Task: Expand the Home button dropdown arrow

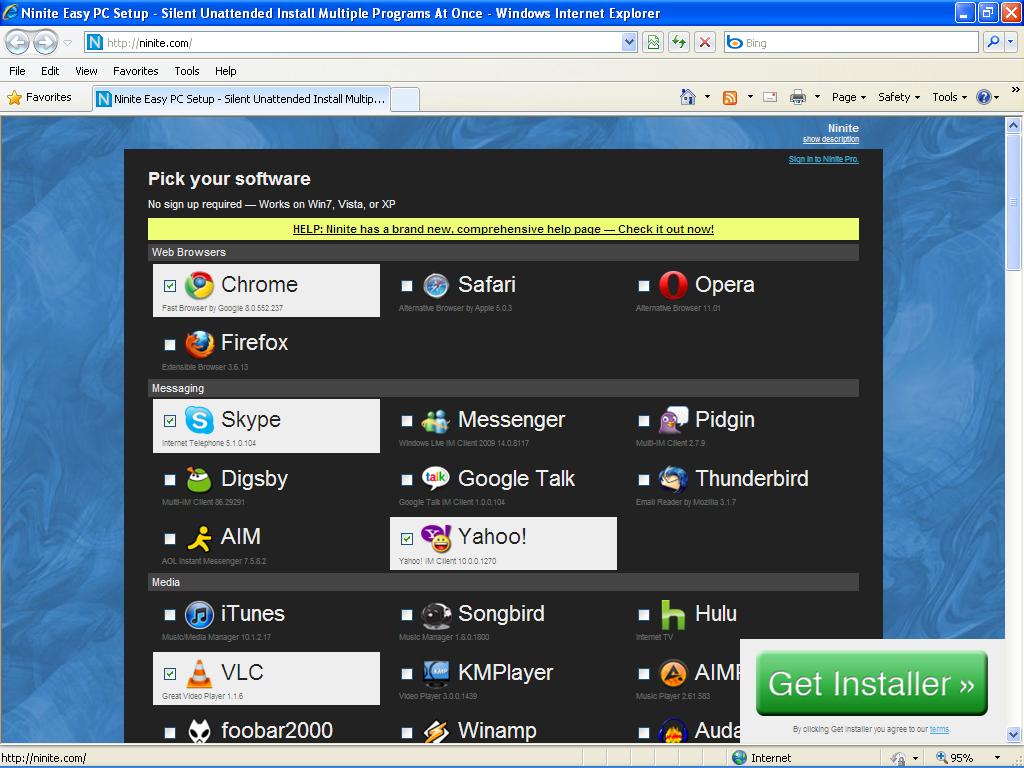Action: [707, 97]
